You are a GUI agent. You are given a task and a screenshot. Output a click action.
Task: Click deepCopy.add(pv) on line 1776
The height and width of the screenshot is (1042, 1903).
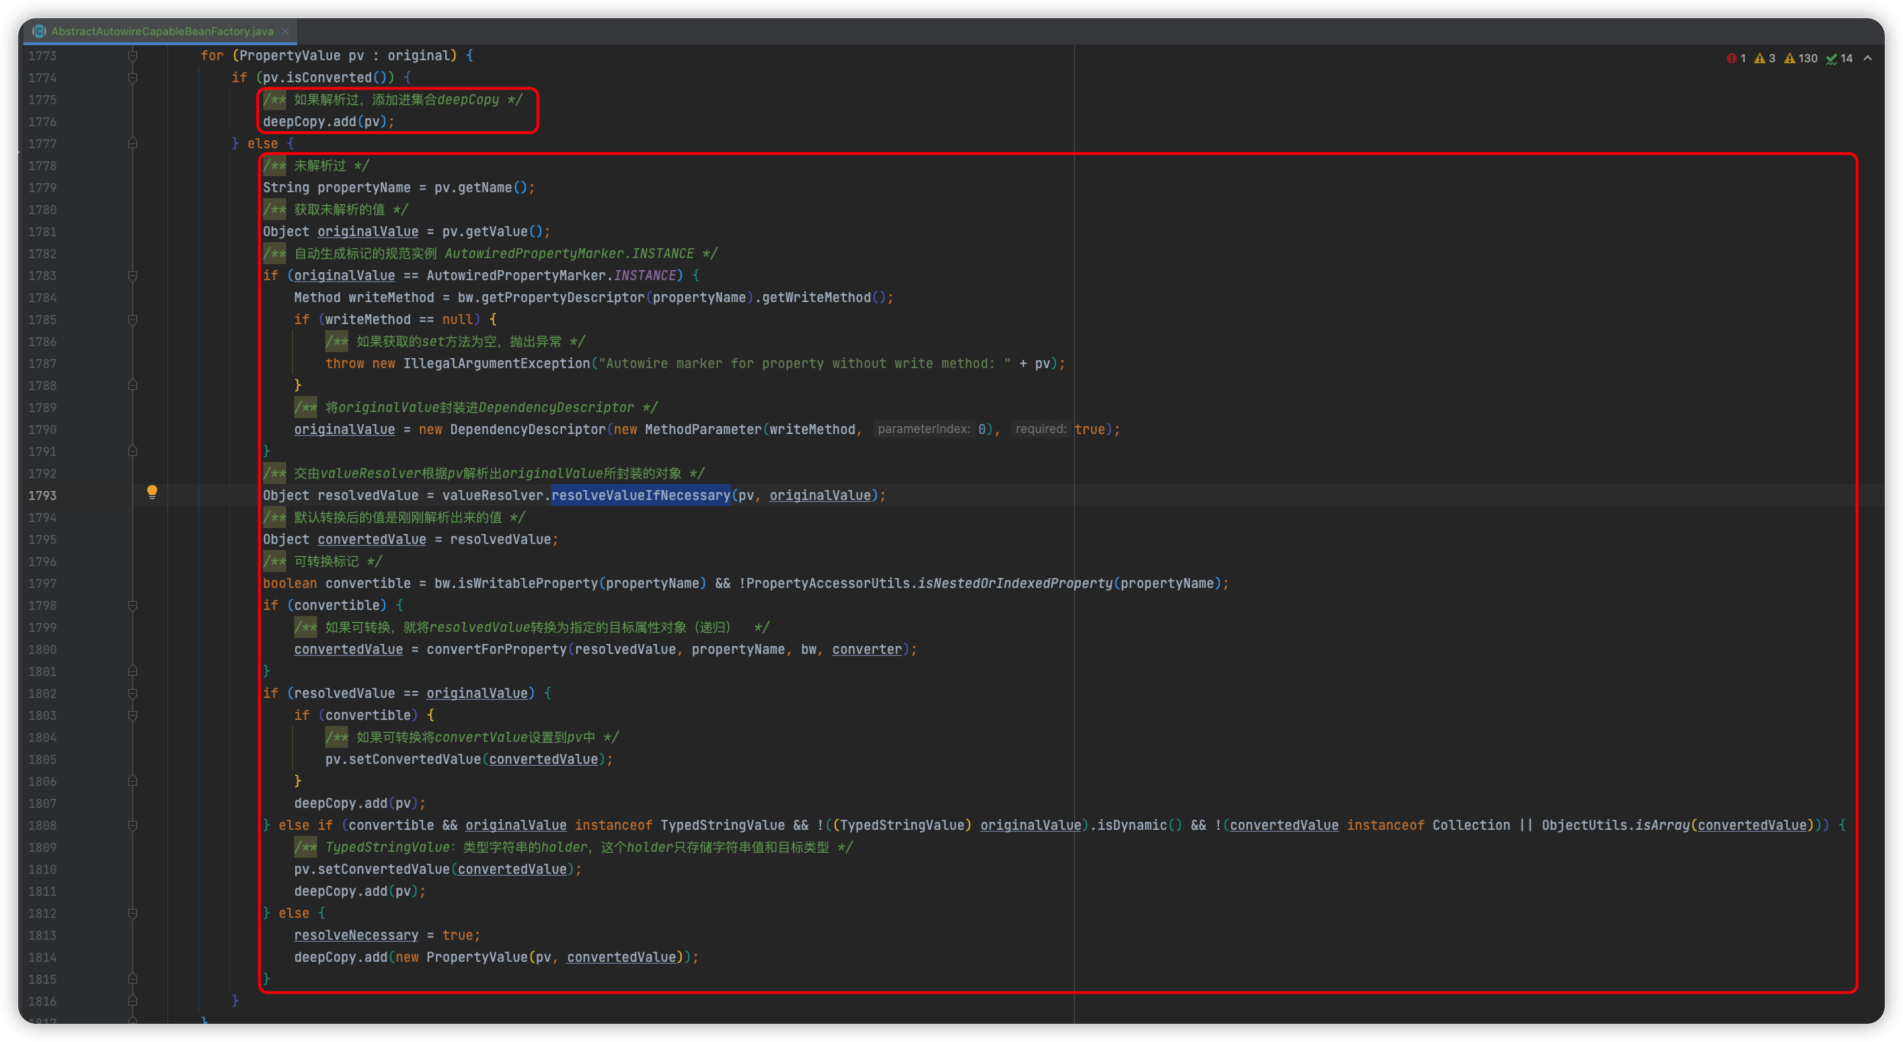325,122
